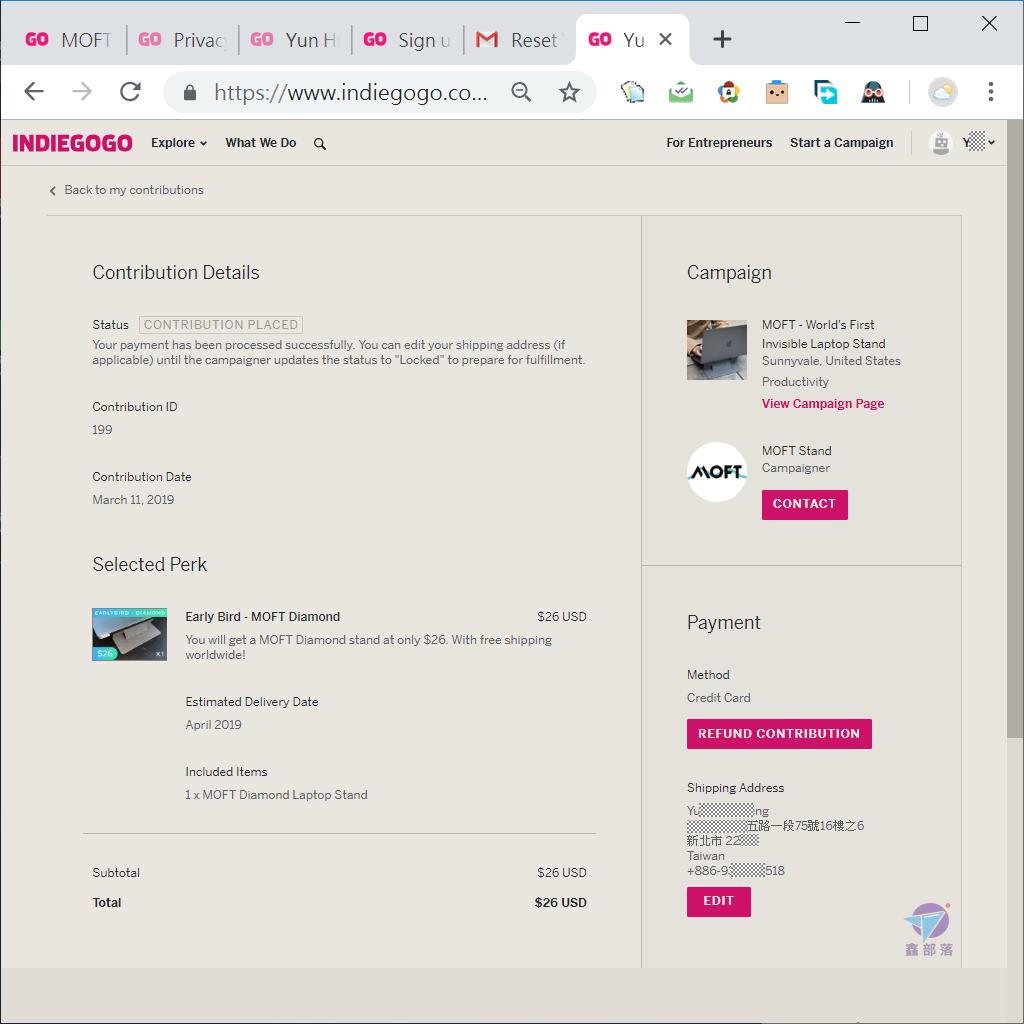Click the padlock site security icon
Image resolution: width=1024 pixels, height=1024 pixels.
[x=190, y=93]
